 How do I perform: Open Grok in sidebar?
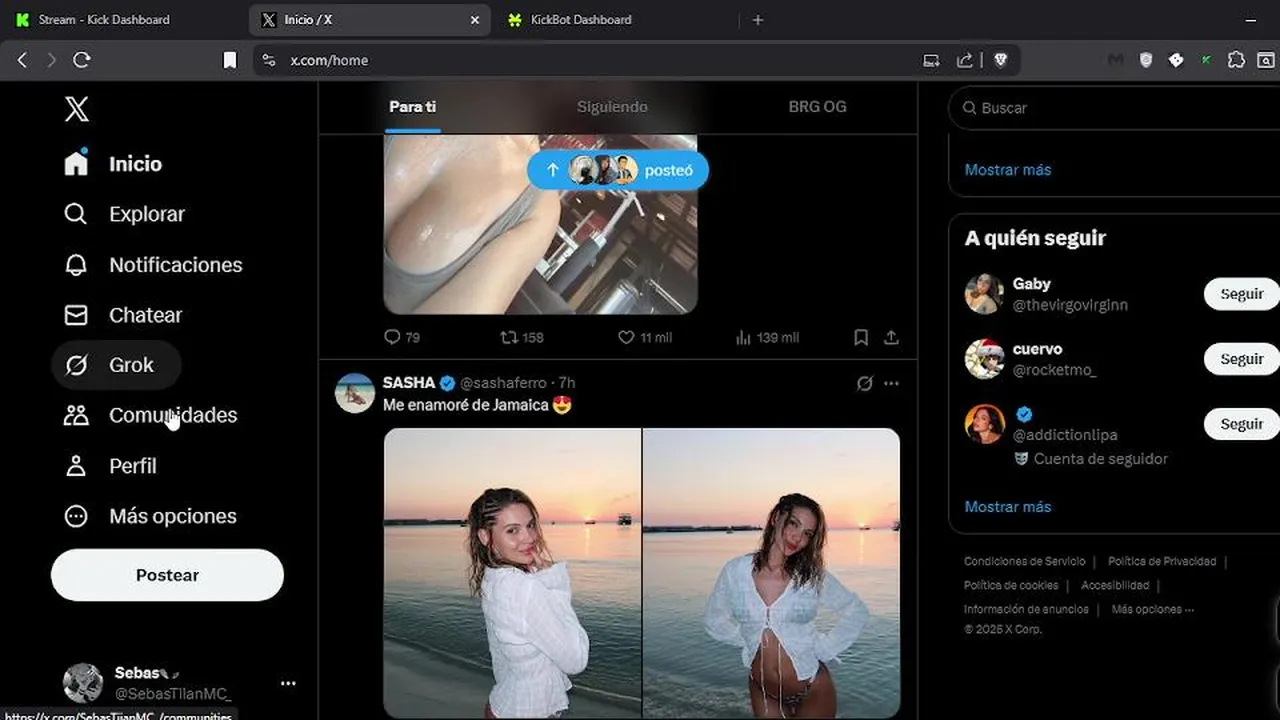(x=116, y=365)
